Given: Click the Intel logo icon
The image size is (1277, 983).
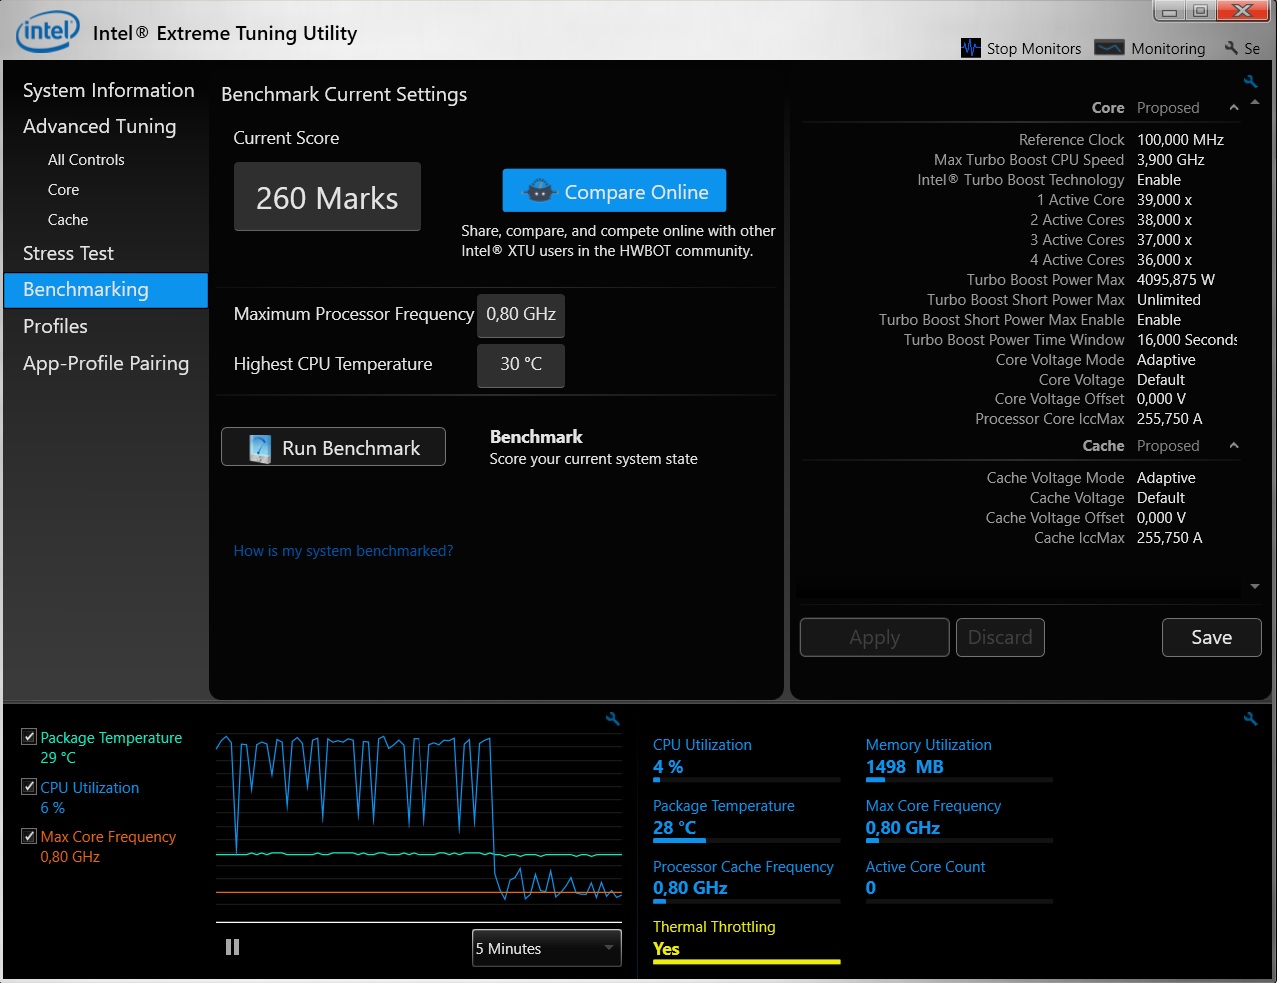Looking at the screenshot, I should (x=47, y=31).
